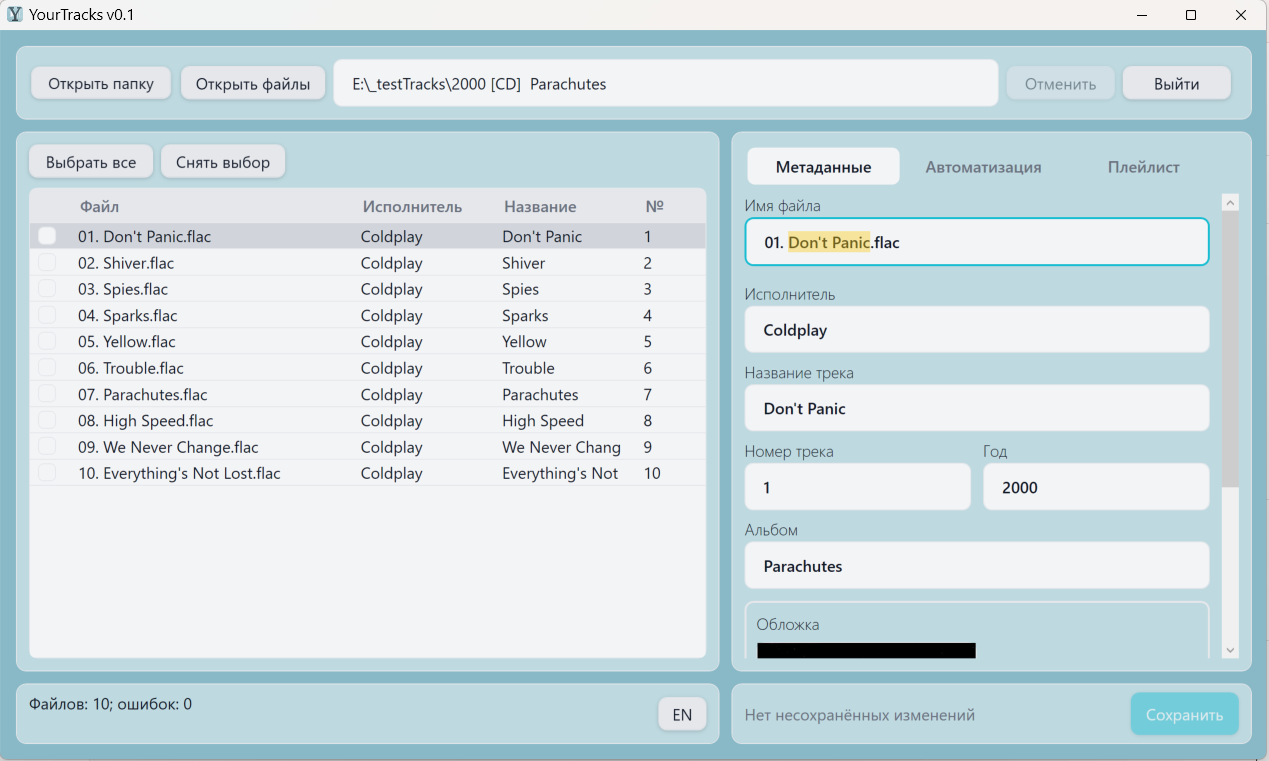Select the file 09. We Never Change.flac
Screen dimensions: 1269x761
pos(367,447)
